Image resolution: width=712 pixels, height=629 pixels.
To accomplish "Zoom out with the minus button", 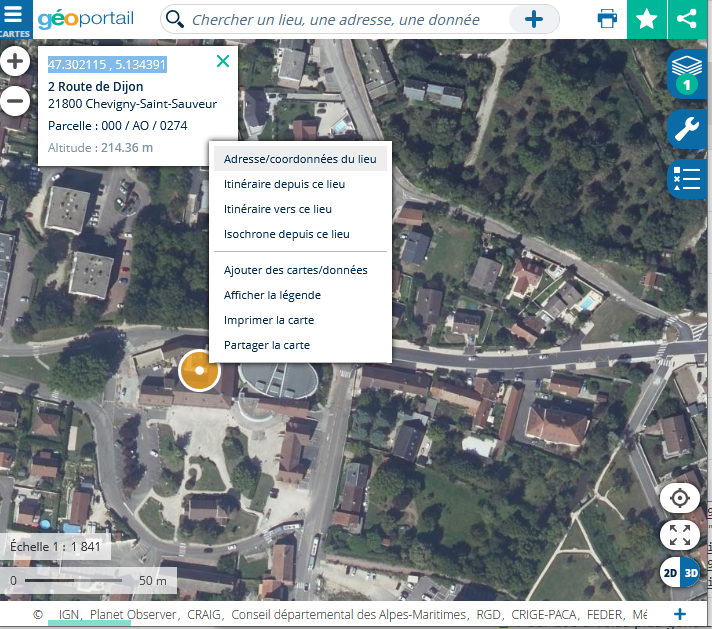I will coord(15,99).
